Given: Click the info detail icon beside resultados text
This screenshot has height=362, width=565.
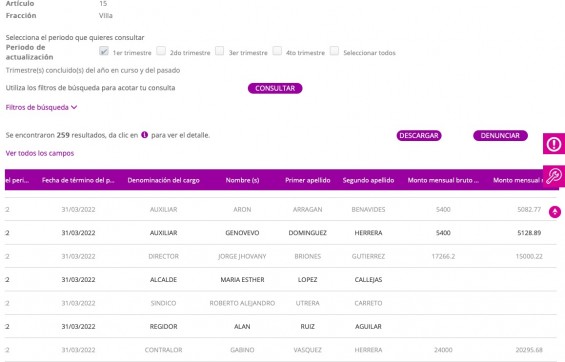Looking at the screenshot, I should 144,135.
